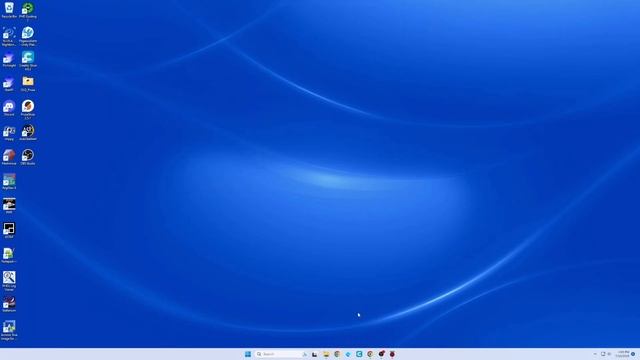Click the taskbar Search box
Screen dimensions: 640x360
[281, 354]
